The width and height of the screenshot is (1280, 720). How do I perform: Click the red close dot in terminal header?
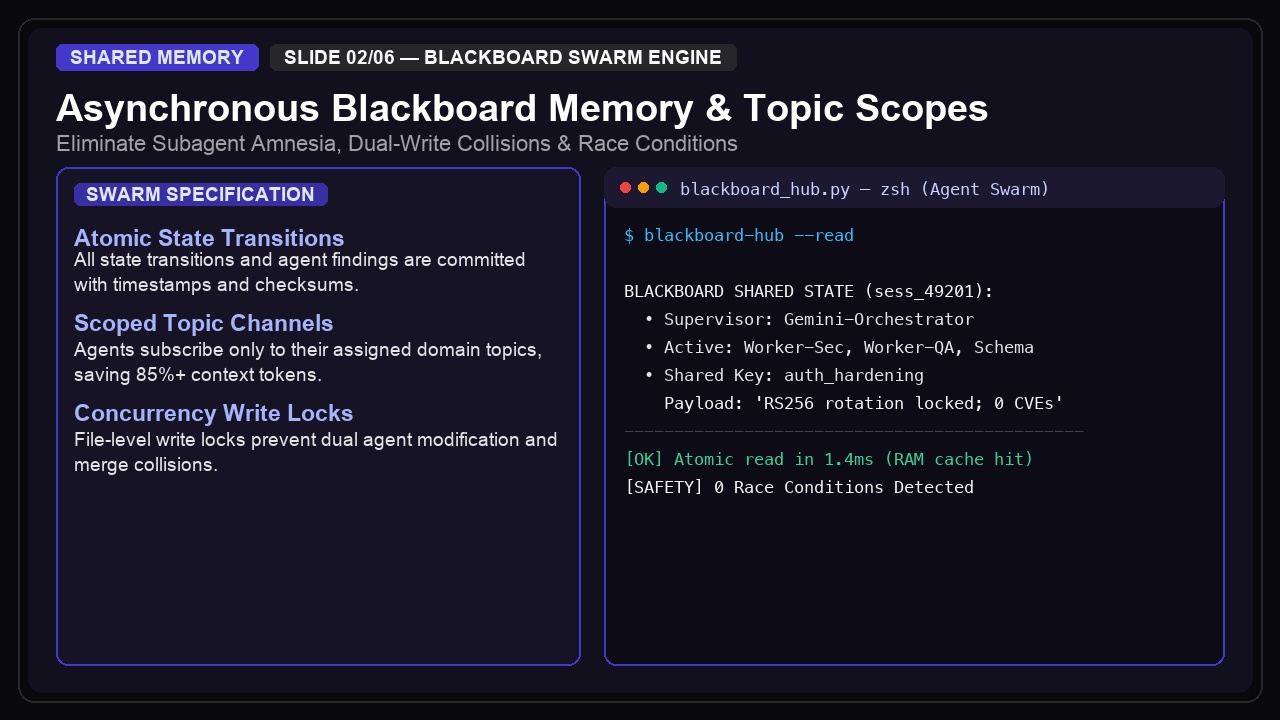(x=626, y=188)
